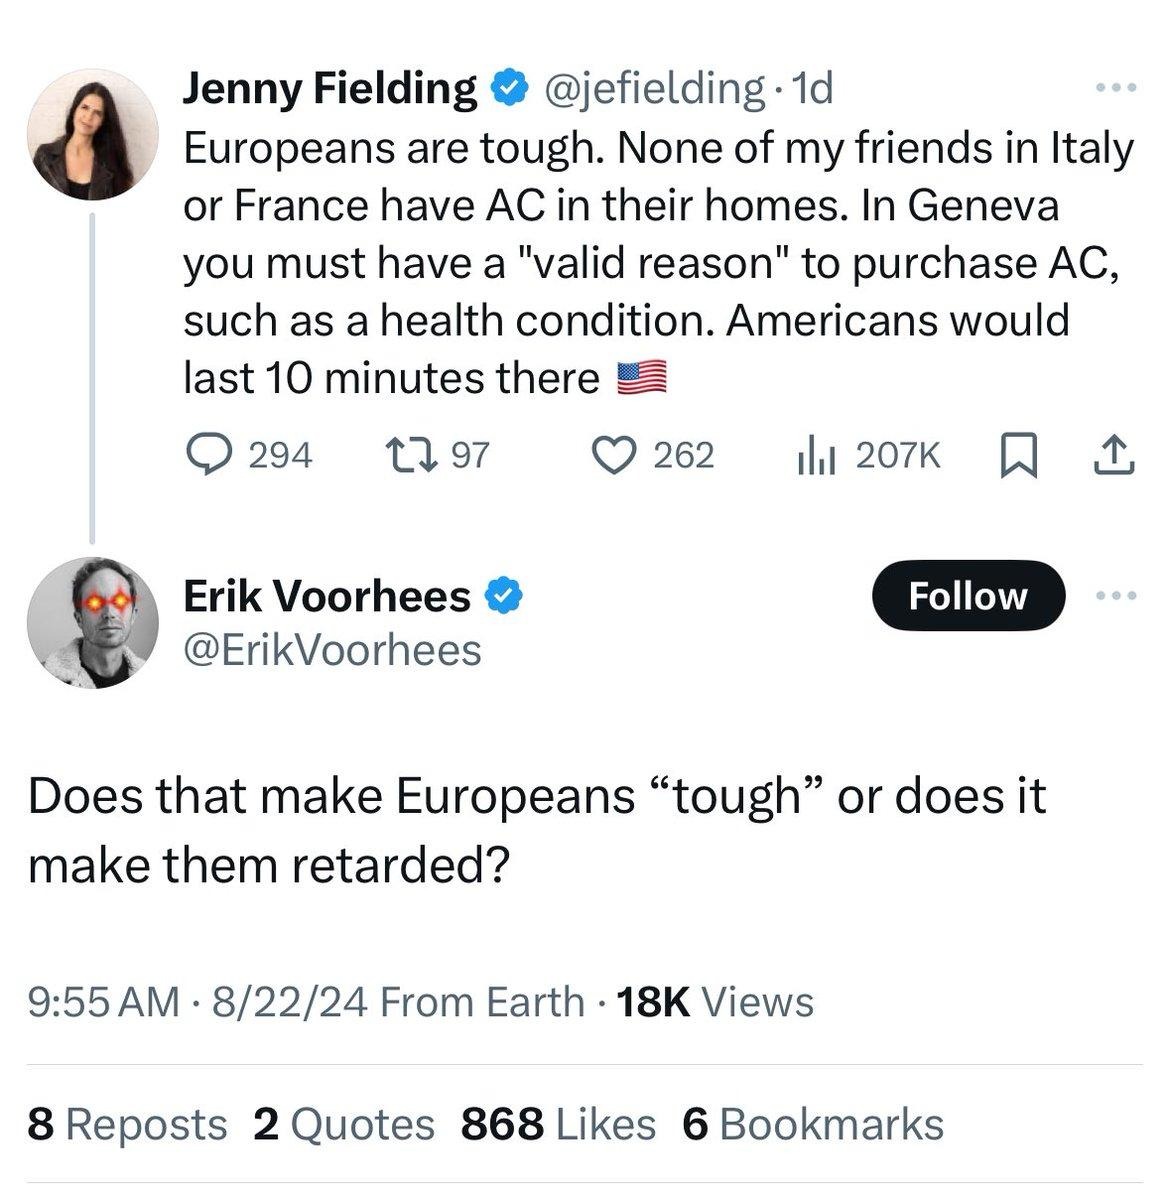View the 8 Reposts list
Screen dimensions: 1170x1200
click(127, 1124)
